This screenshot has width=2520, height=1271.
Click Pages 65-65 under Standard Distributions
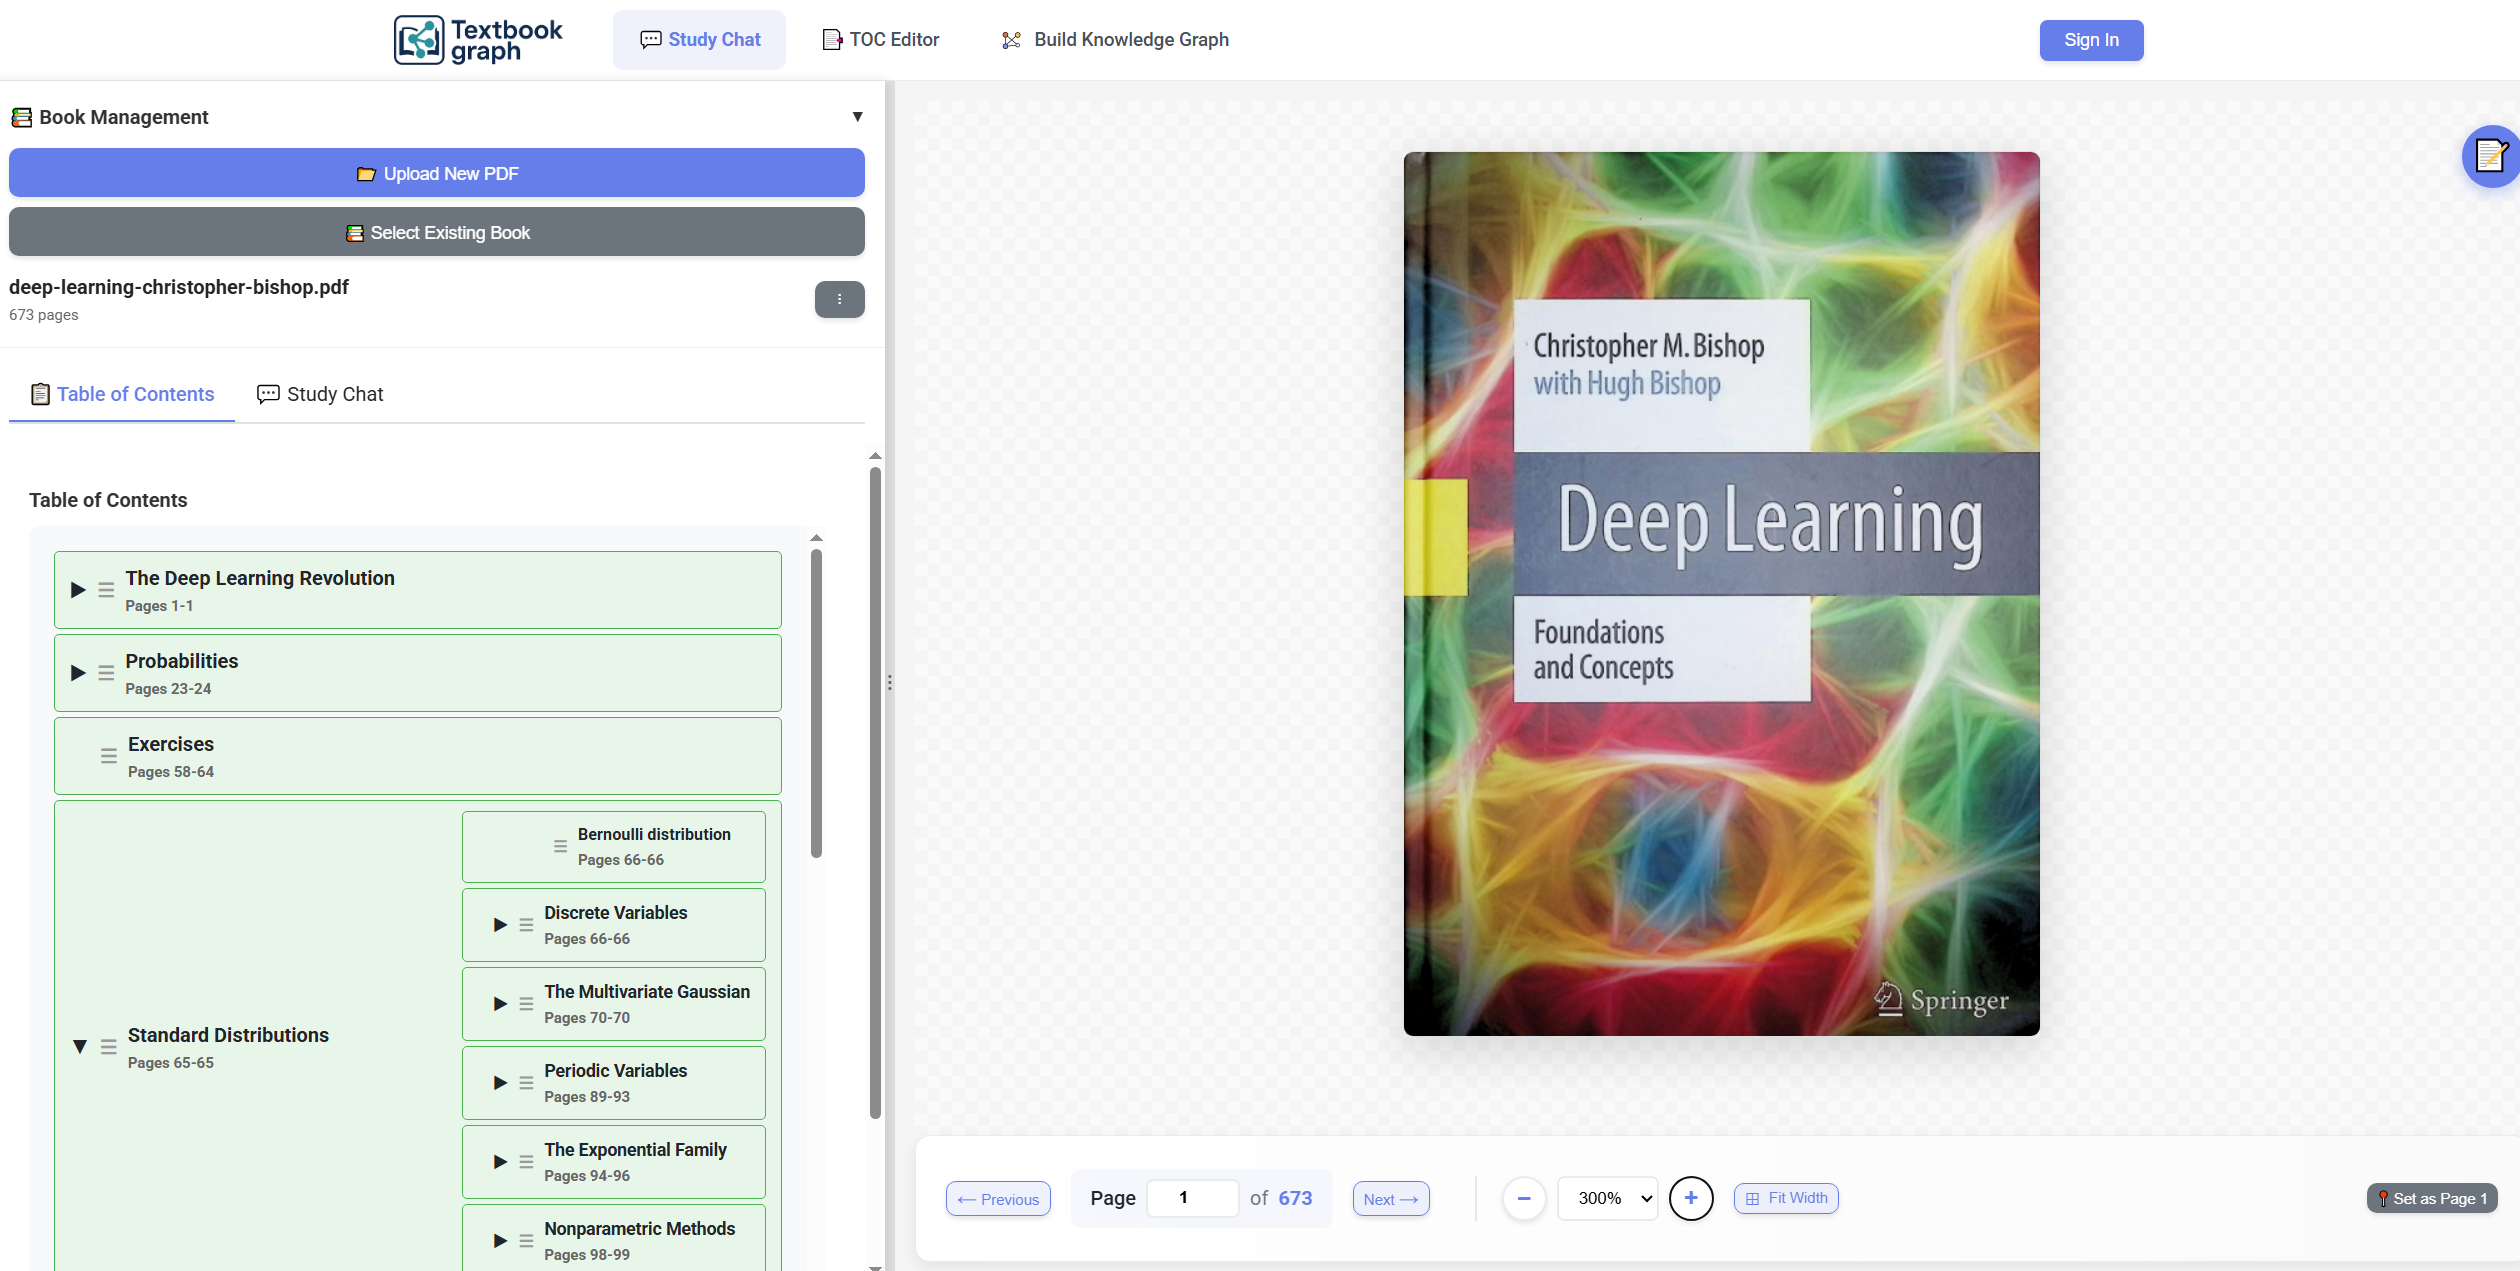tap(171, 1063)
